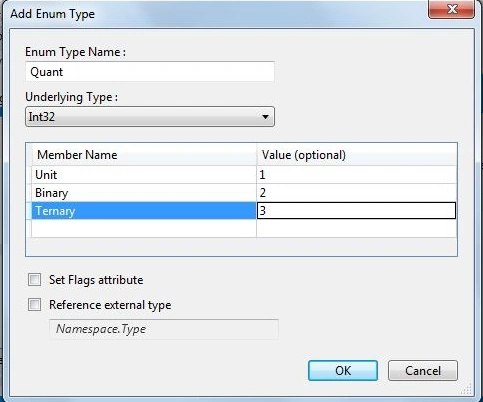Click the value cell containing 1
This screenshot has height=402, width=483.
click(357, 175)
